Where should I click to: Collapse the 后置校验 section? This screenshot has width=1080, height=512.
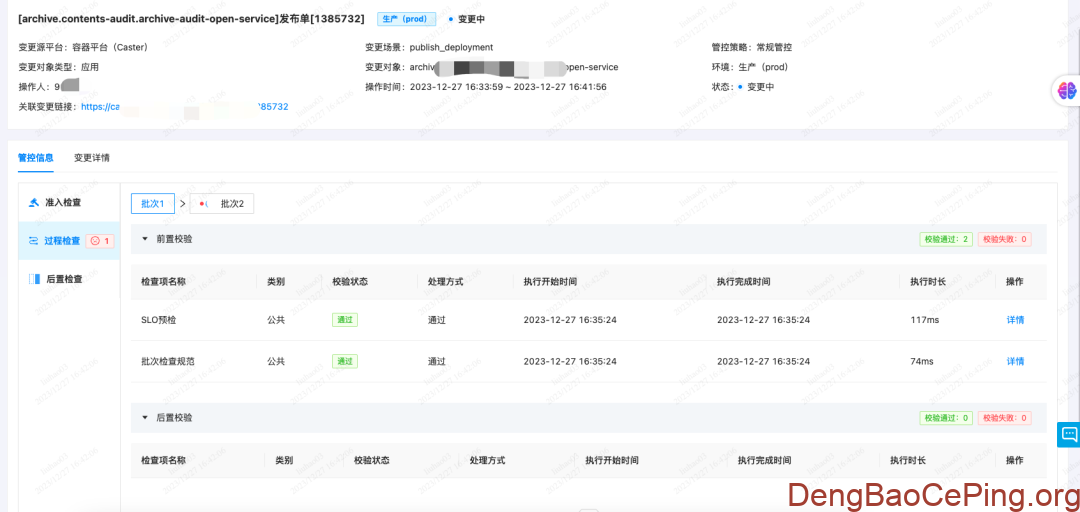point(145,418)
